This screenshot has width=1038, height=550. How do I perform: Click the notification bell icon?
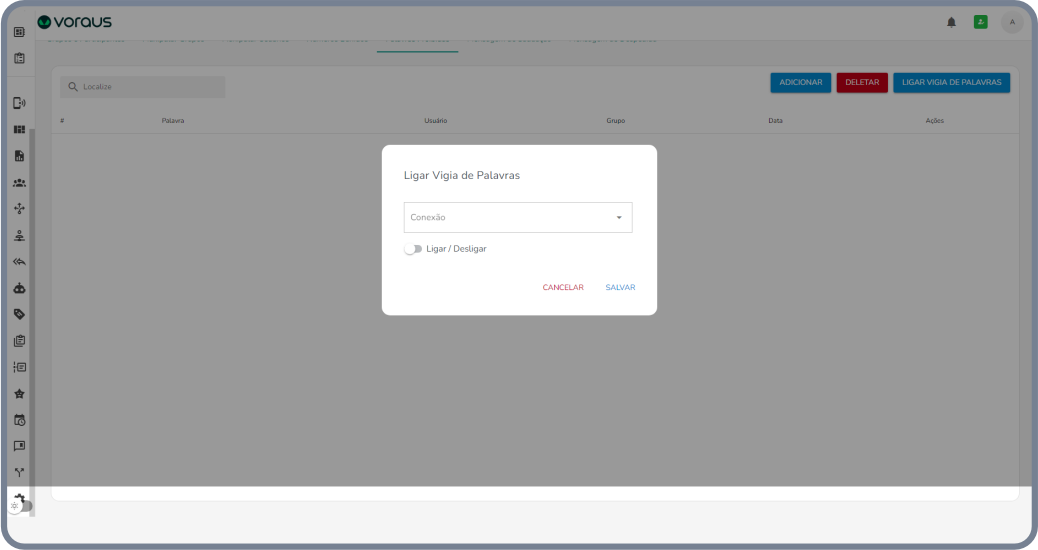coord(951,22)
